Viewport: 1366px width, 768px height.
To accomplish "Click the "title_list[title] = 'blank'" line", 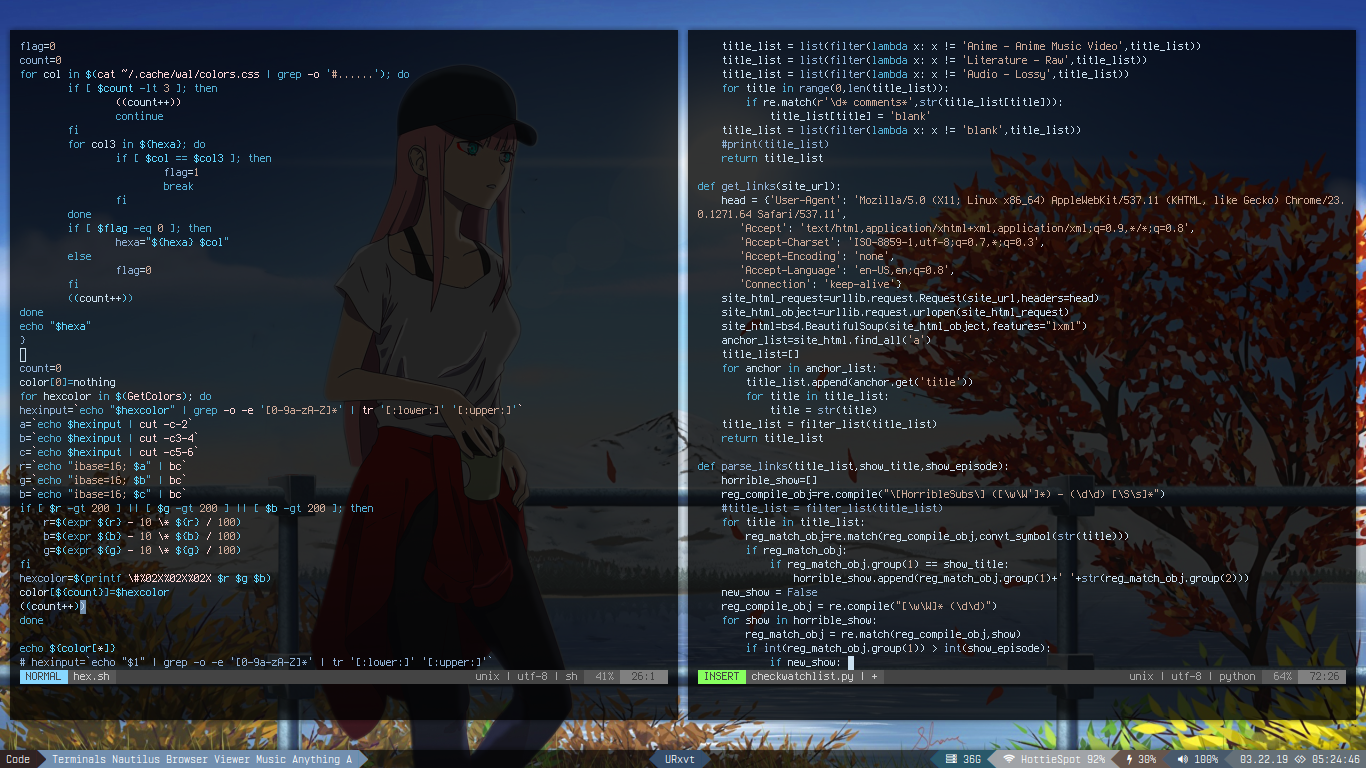I will click(851, 116).
